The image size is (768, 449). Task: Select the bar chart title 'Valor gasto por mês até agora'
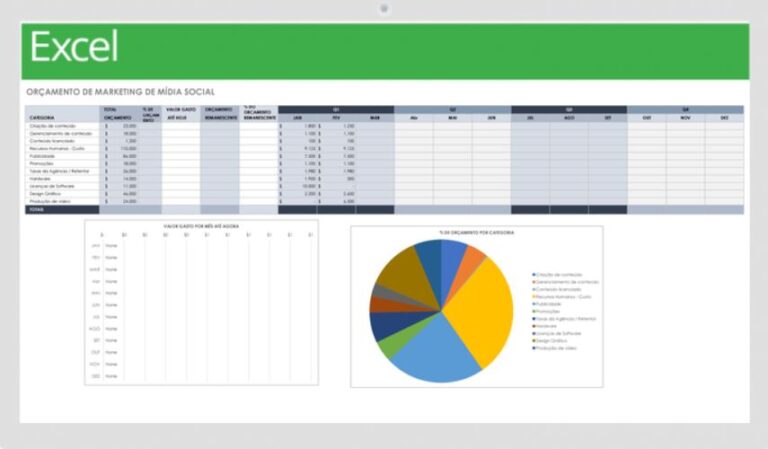pyautogui.click(x=201, y=226)
